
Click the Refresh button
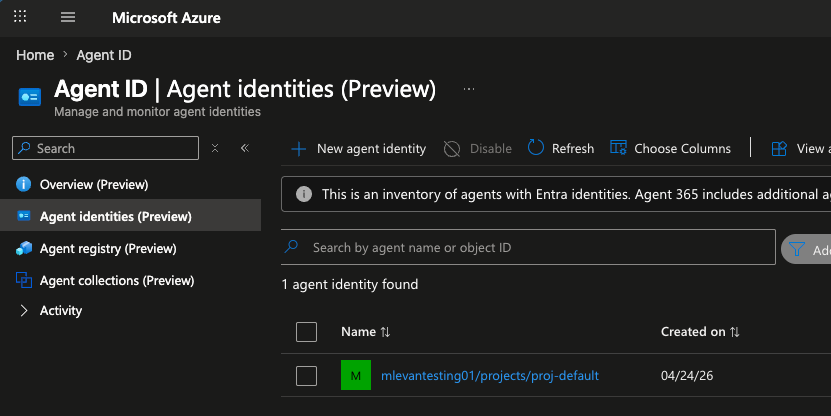click(561, 148)
